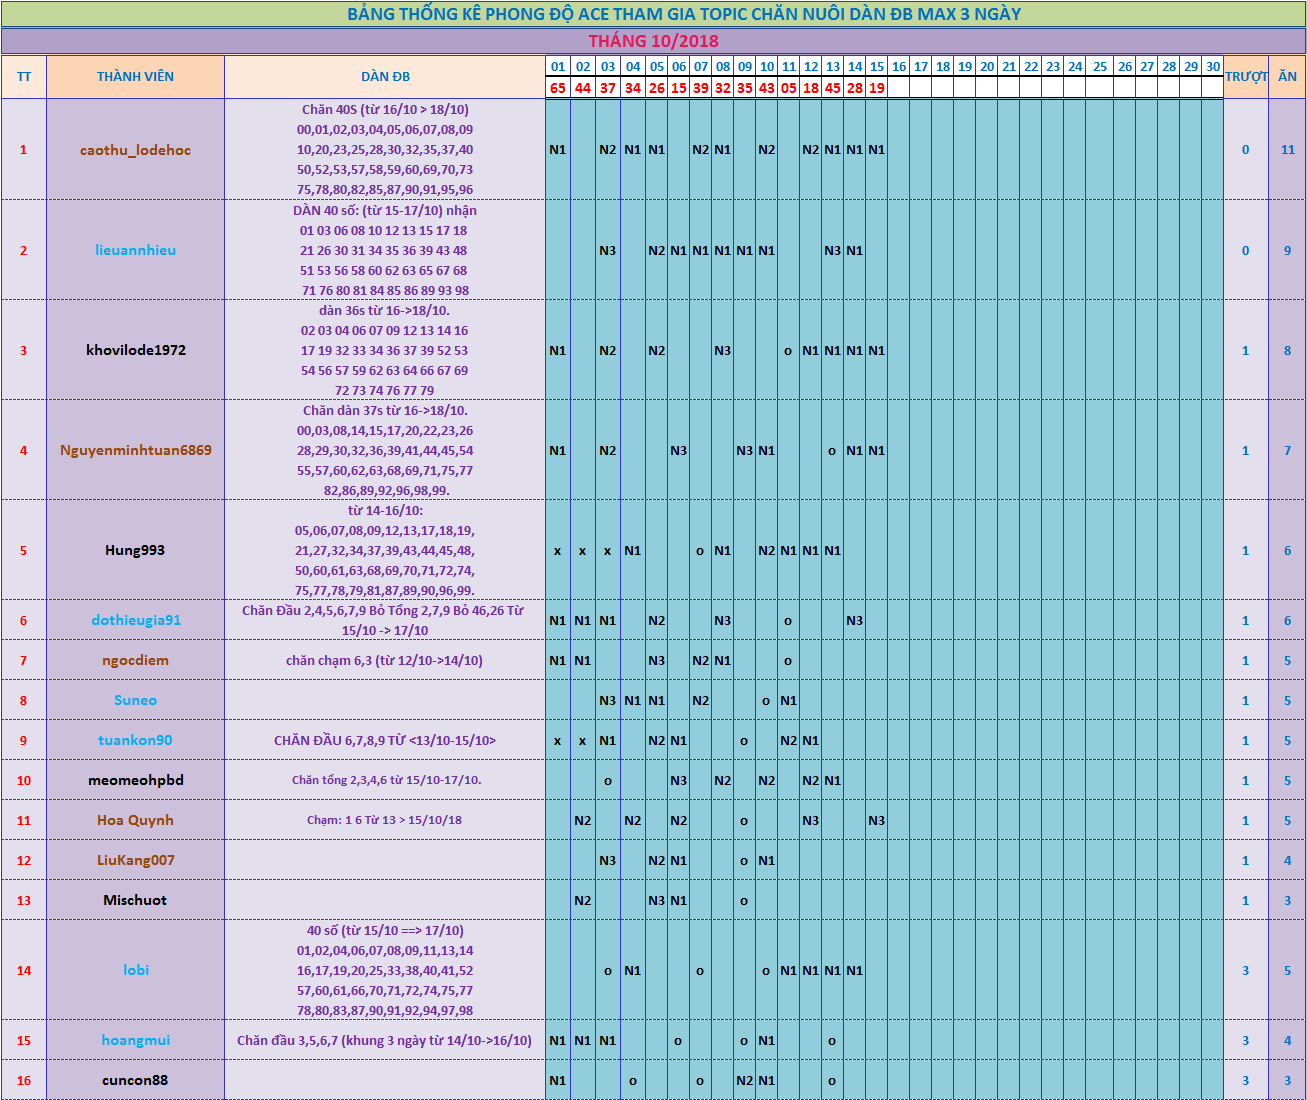Select Chạm 1 6 description for Hoa Quynh
Screen dimensions: 1307x1100
pos(385,820)
